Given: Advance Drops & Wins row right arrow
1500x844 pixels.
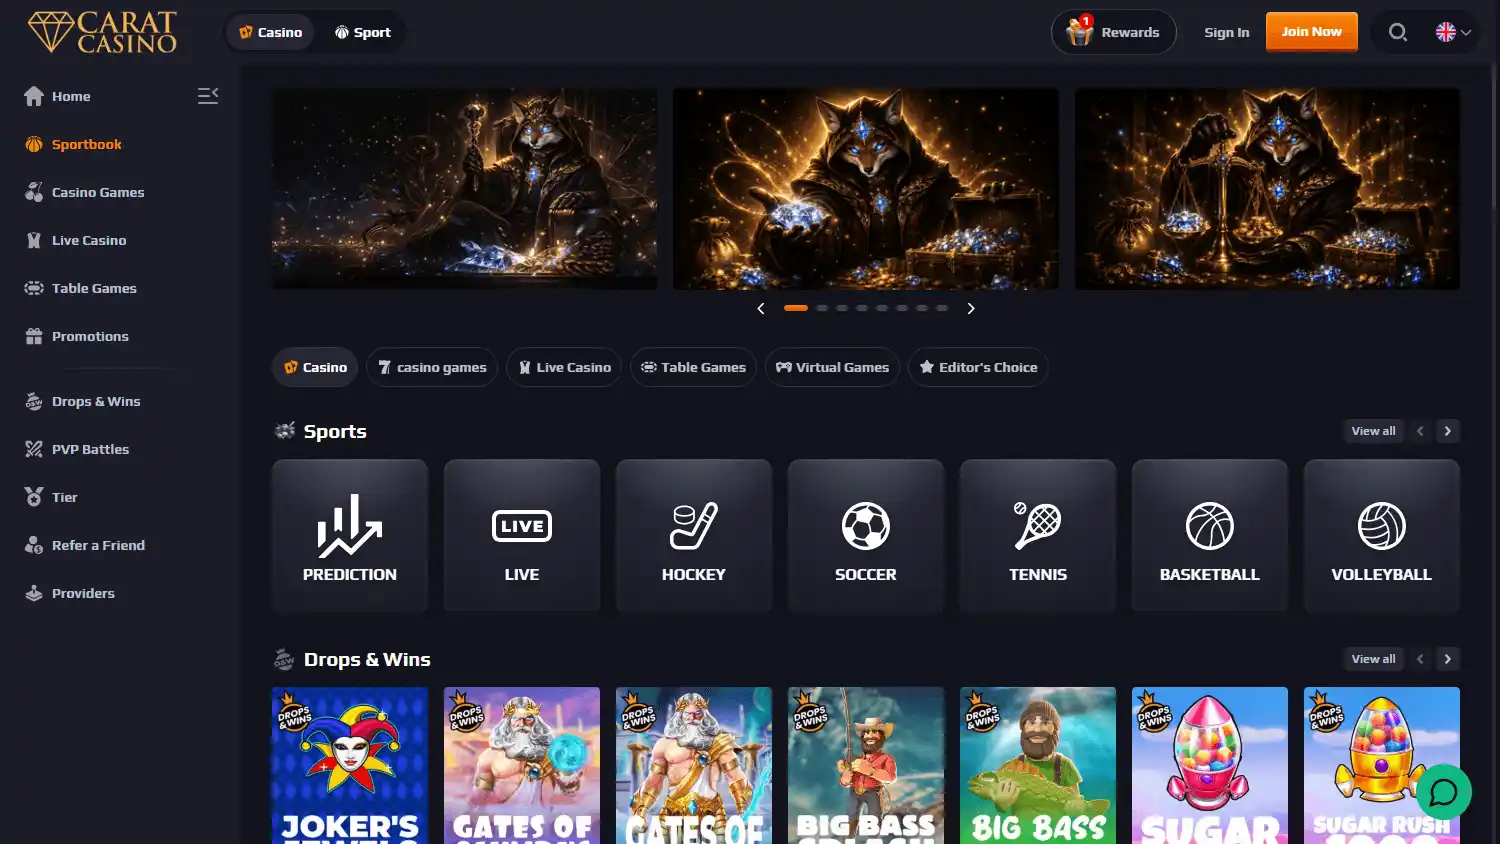Looking at the screenshot, I should 1448,659.
